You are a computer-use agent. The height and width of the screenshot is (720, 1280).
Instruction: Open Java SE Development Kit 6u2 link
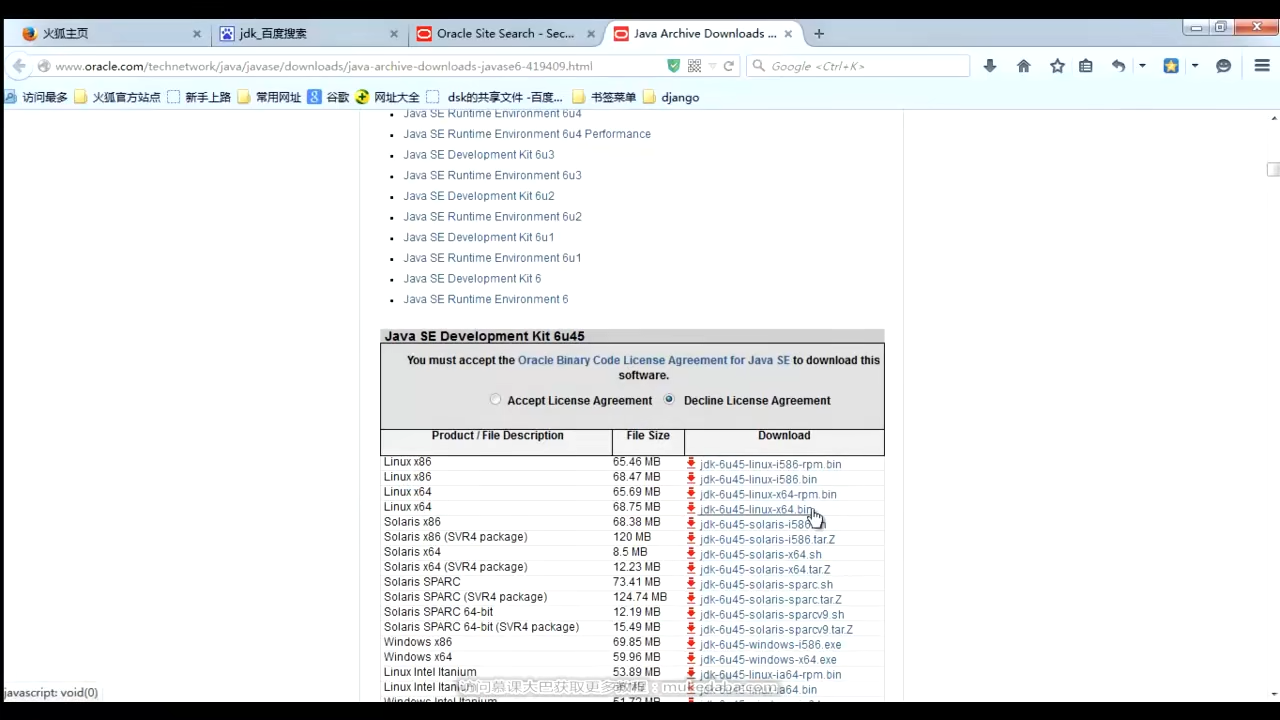[x=478, y=196]
